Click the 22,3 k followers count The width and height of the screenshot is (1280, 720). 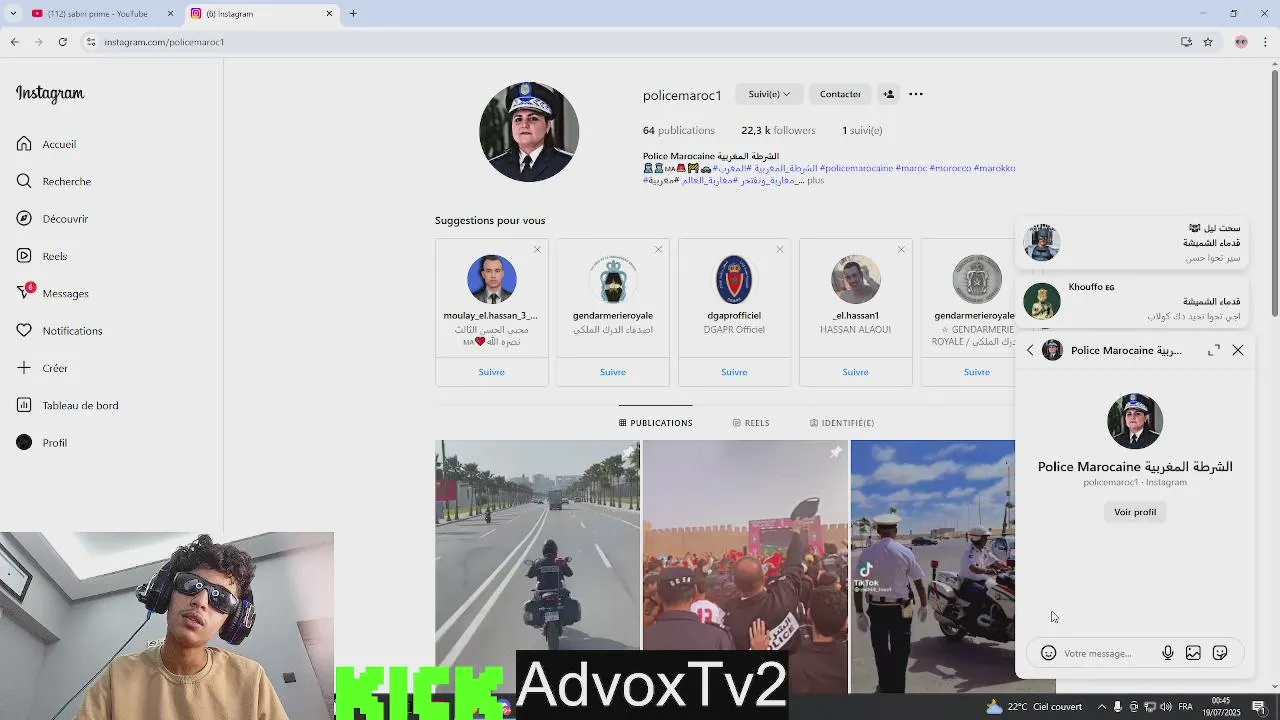(x=778, y=130)
